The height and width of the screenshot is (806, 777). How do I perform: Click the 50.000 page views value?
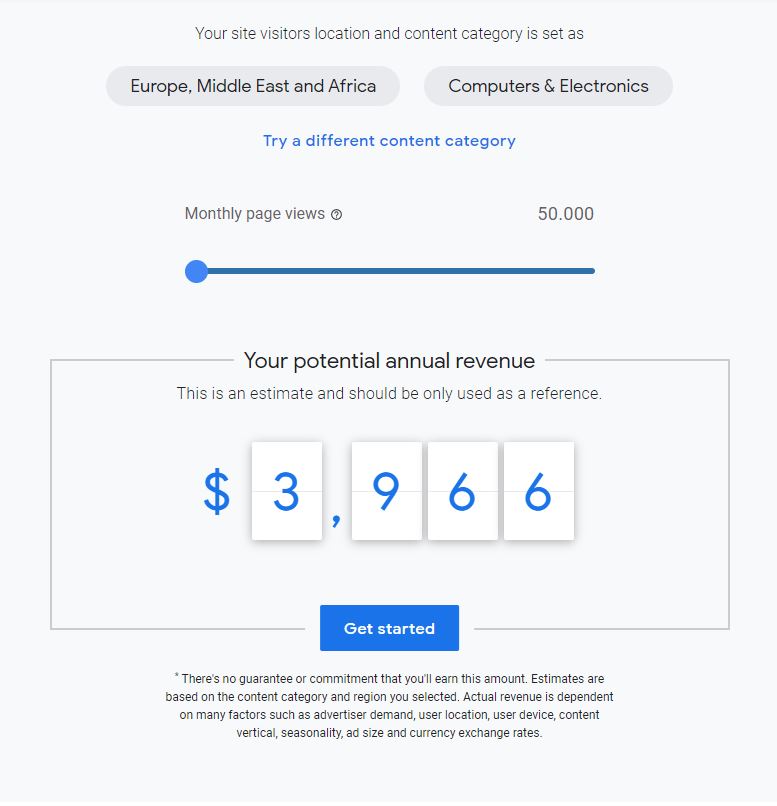[565, 214]
